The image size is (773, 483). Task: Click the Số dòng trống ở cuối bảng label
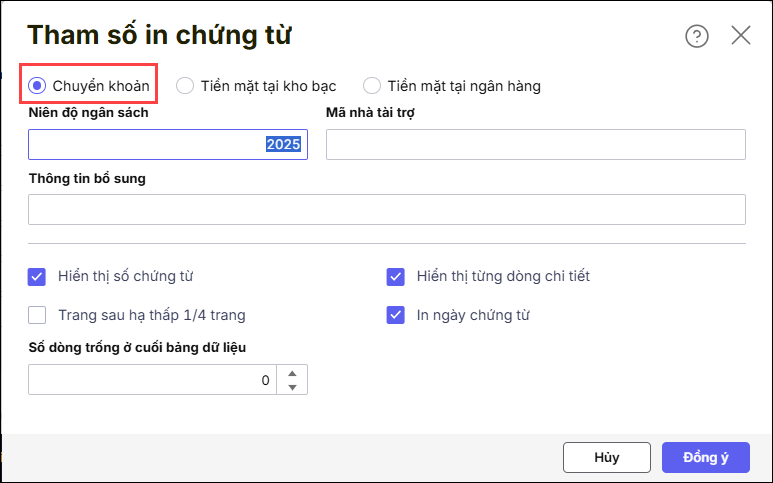137,347
